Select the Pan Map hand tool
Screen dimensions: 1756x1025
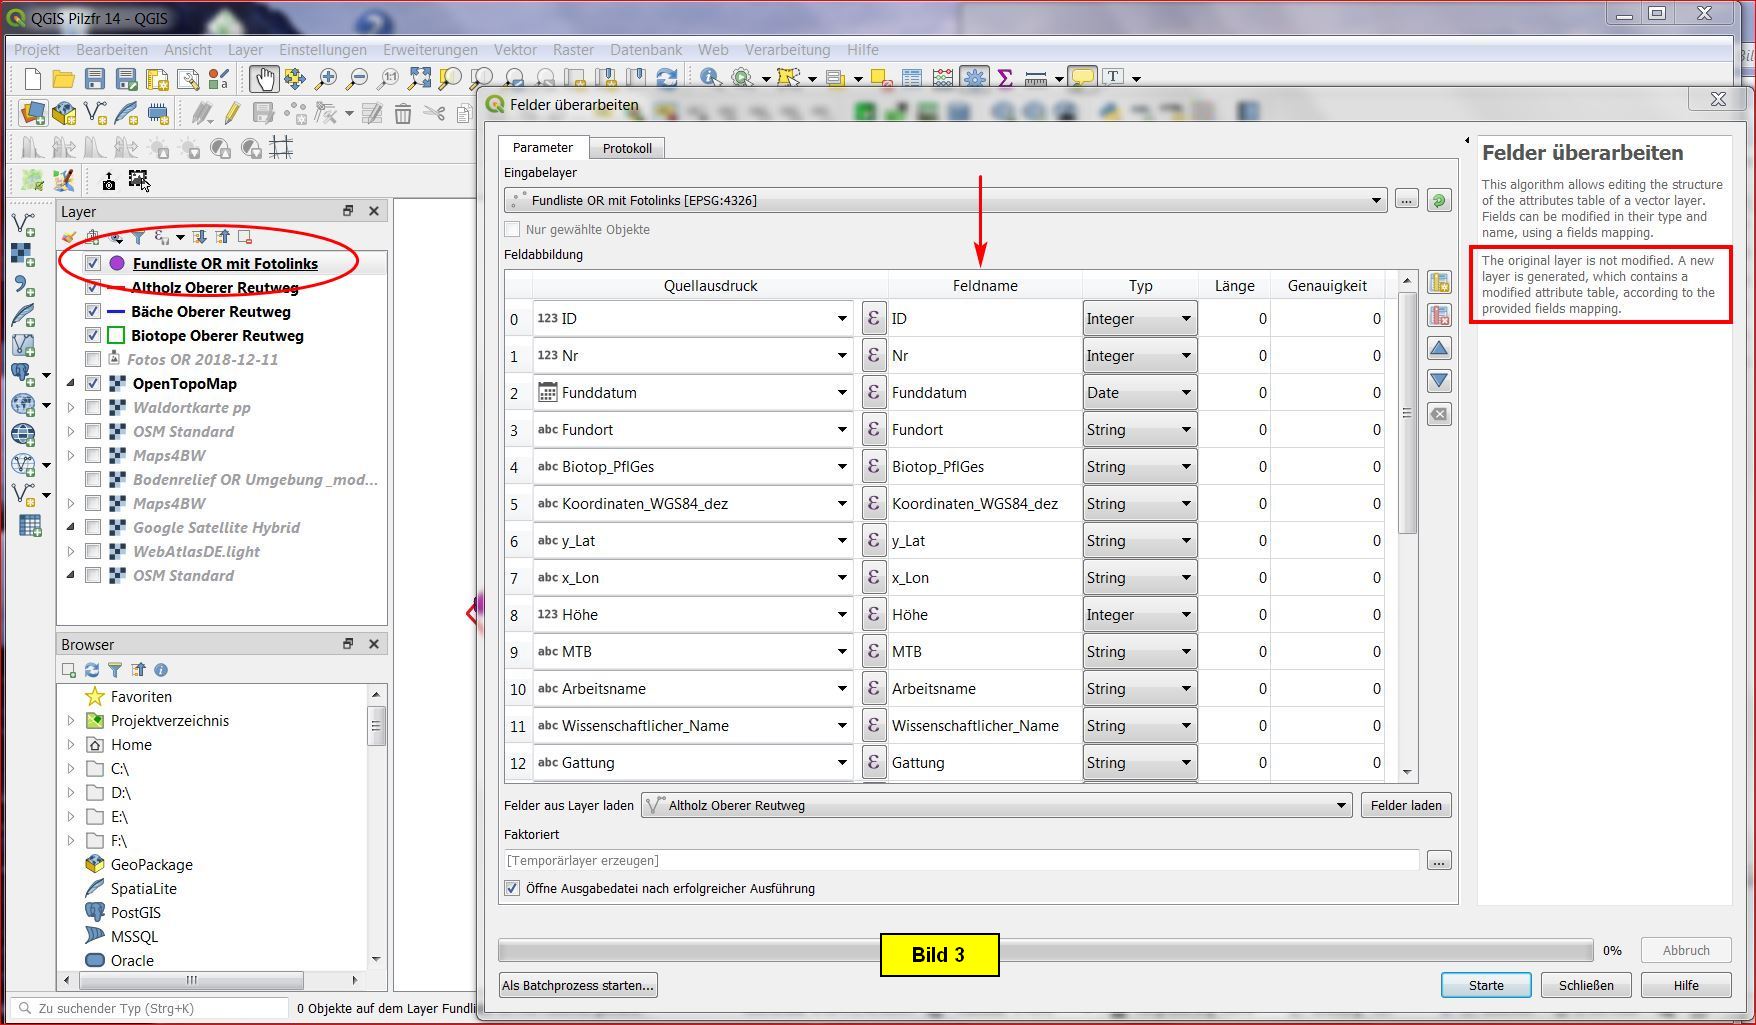coord(264,79)
